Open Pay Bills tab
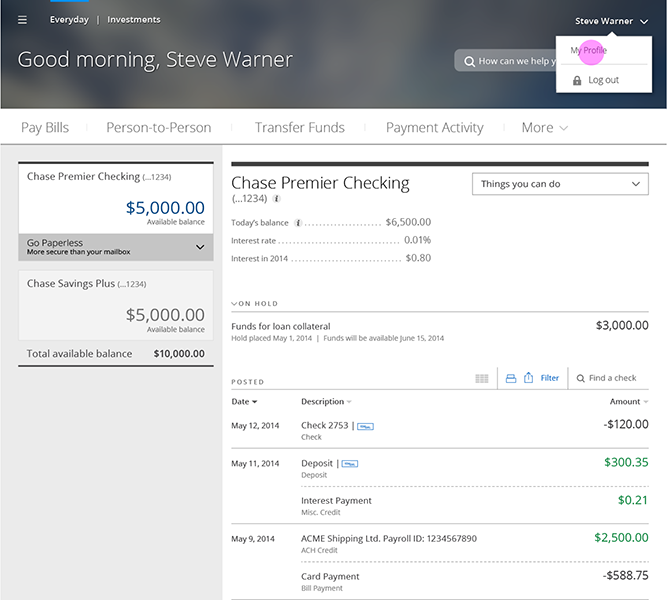Image resolution: width=667 pixels, height=600 pixels. pyautogui.click(x=45, y=128)
